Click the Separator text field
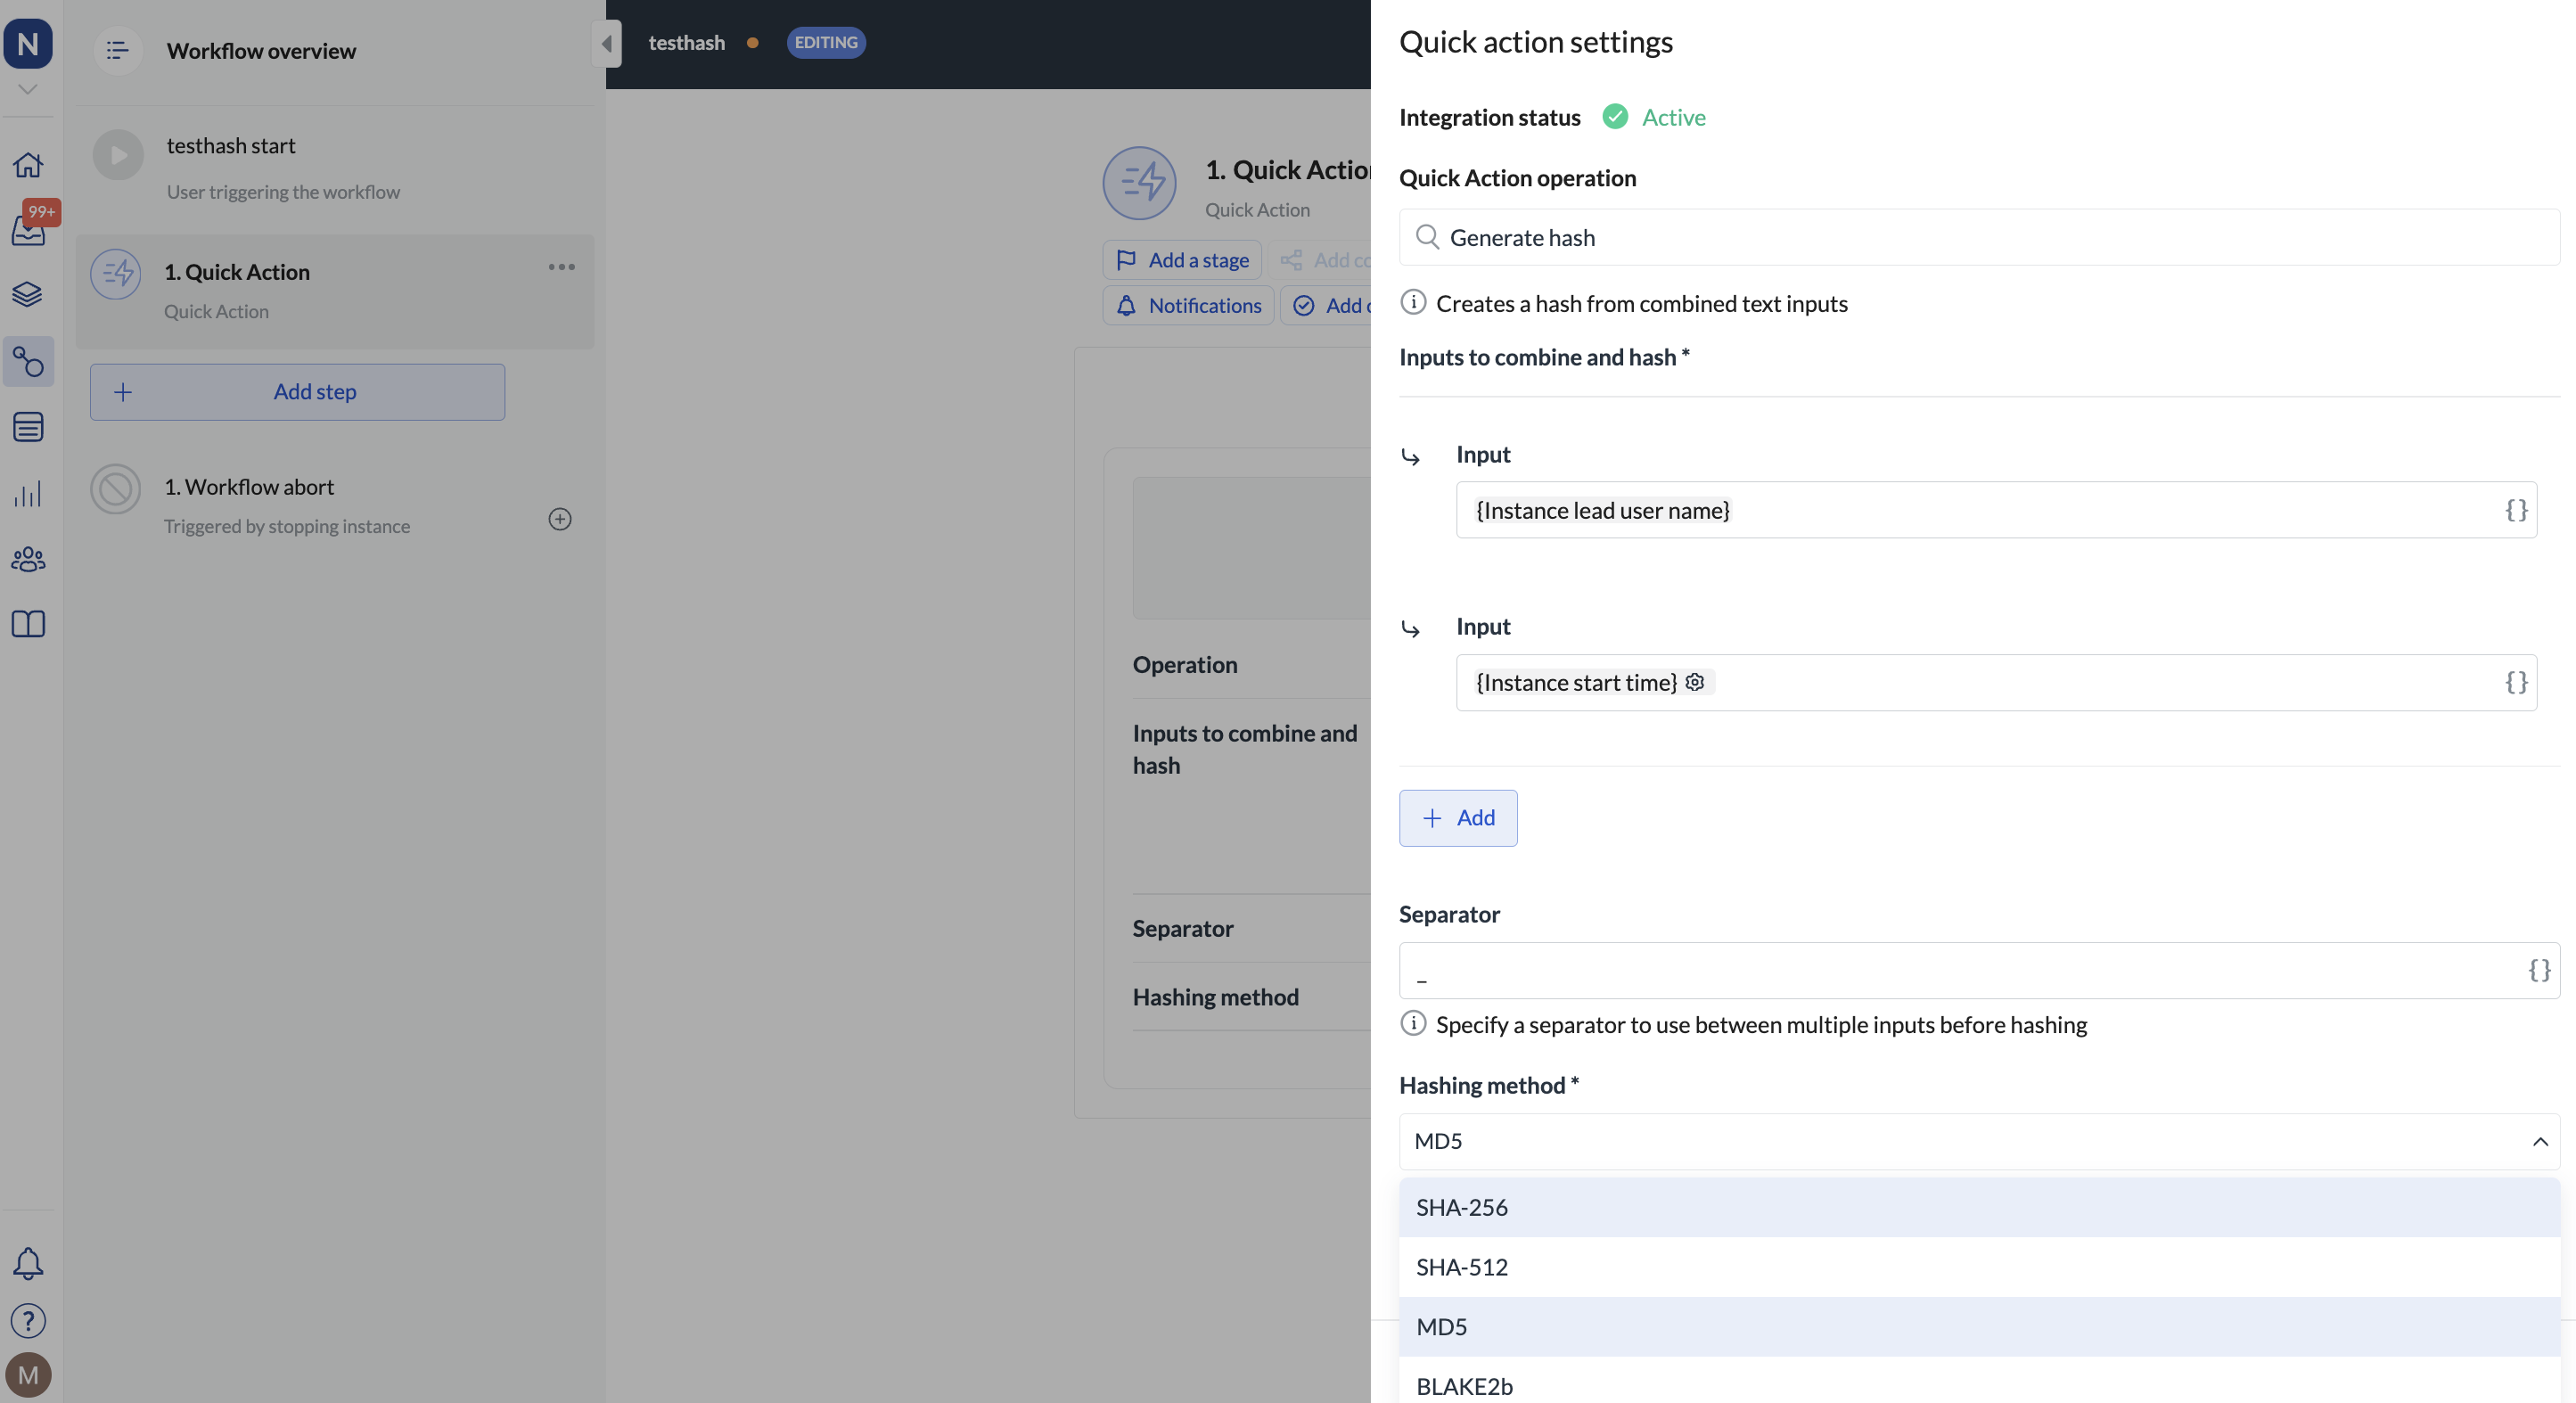Viewport: 2576px width, 1403px height. [1979, 970]
